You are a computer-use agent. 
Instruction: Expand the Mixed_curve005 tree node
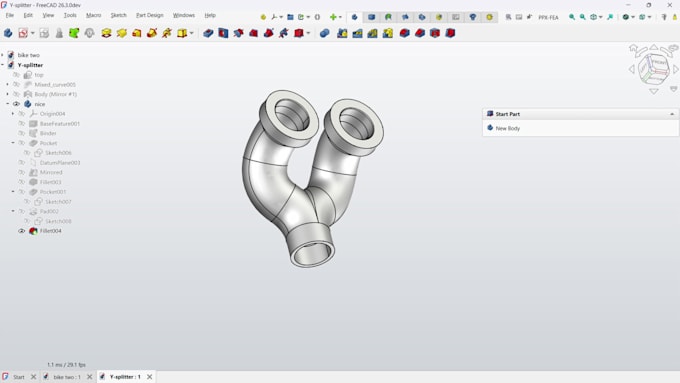tap(7, 85)
